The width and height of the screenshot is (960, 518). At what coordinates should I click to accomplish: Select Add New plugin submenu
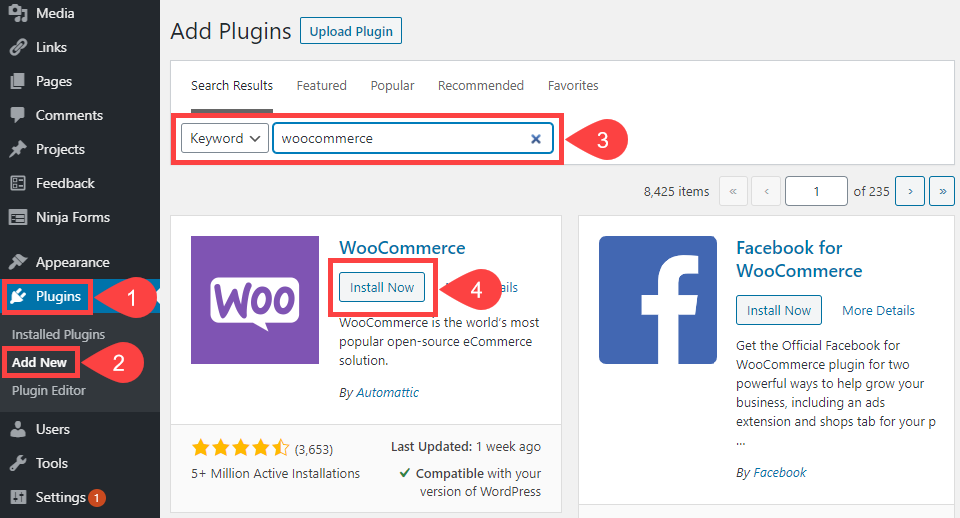pos(39,362)
